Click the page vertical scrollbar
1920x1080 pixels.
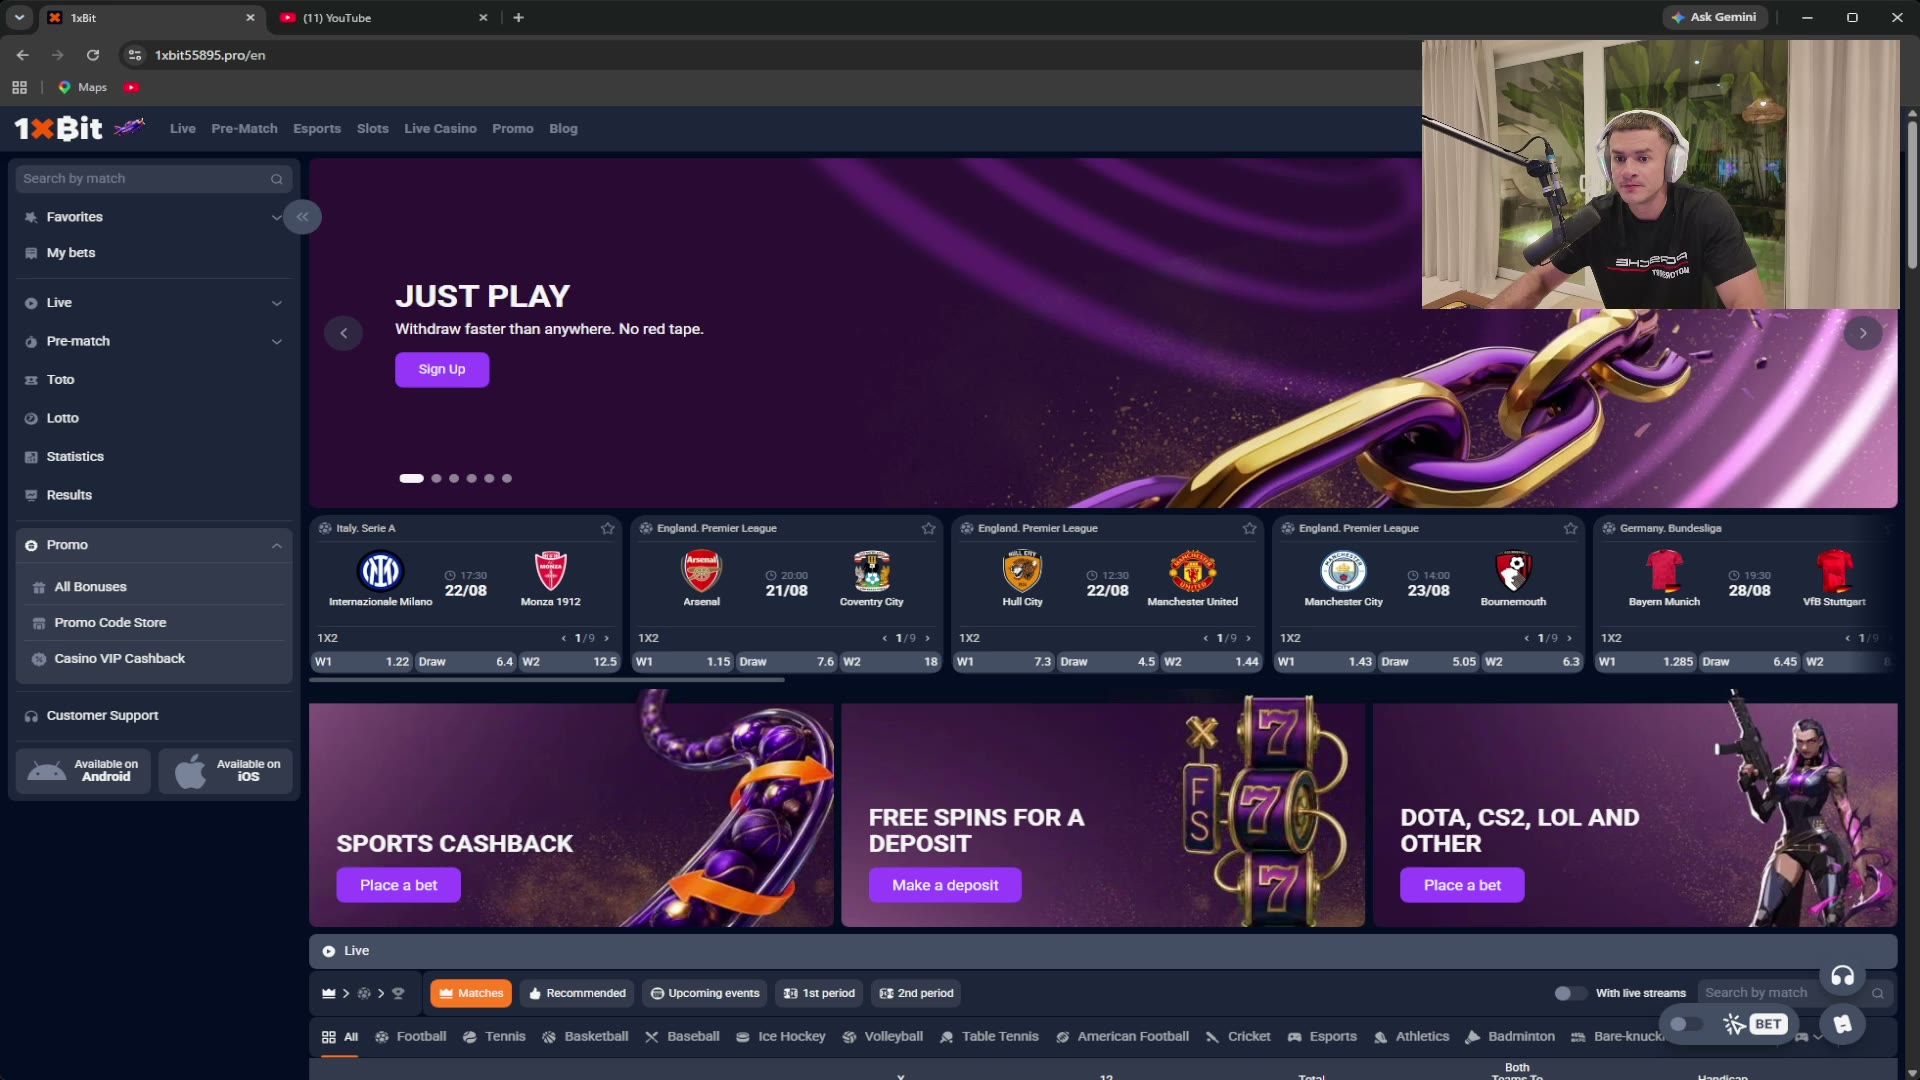1912,195
